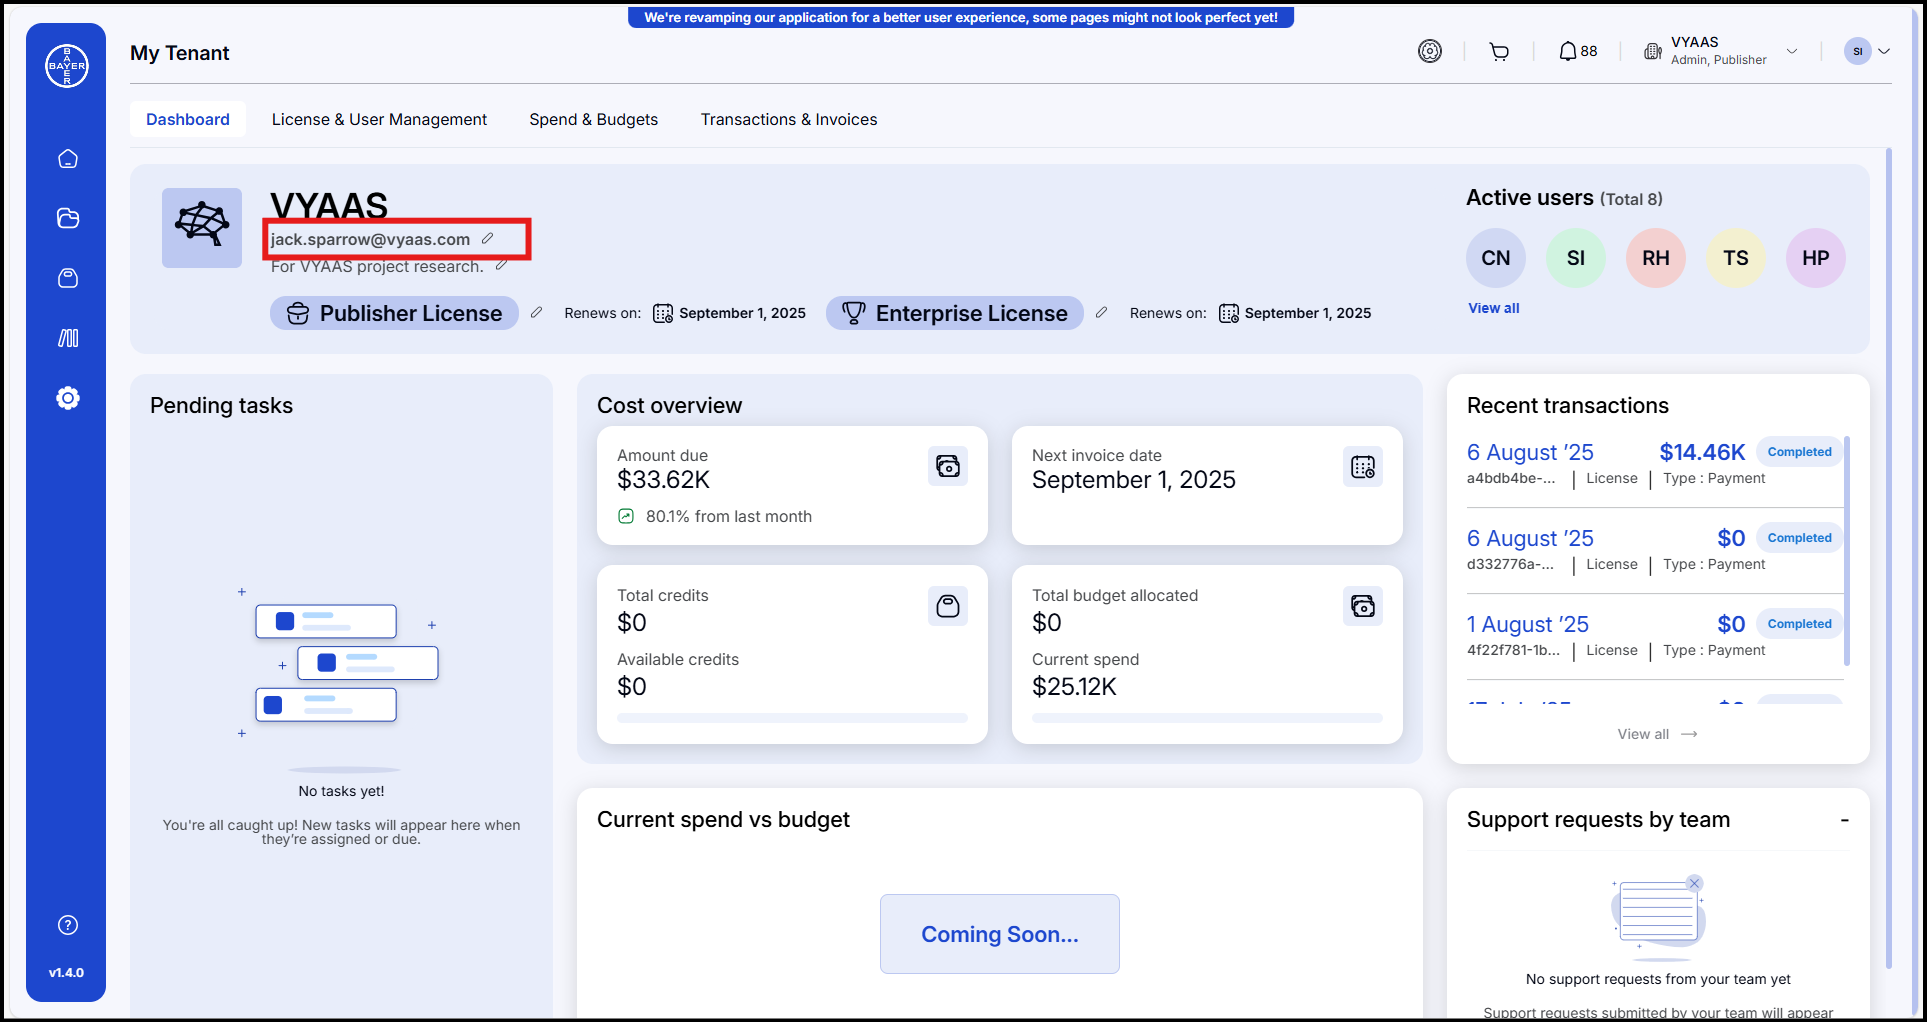This screenshot has width=1927, height=1022.
Task: Click View all in Recent transactions
Action: [1657, 734]
